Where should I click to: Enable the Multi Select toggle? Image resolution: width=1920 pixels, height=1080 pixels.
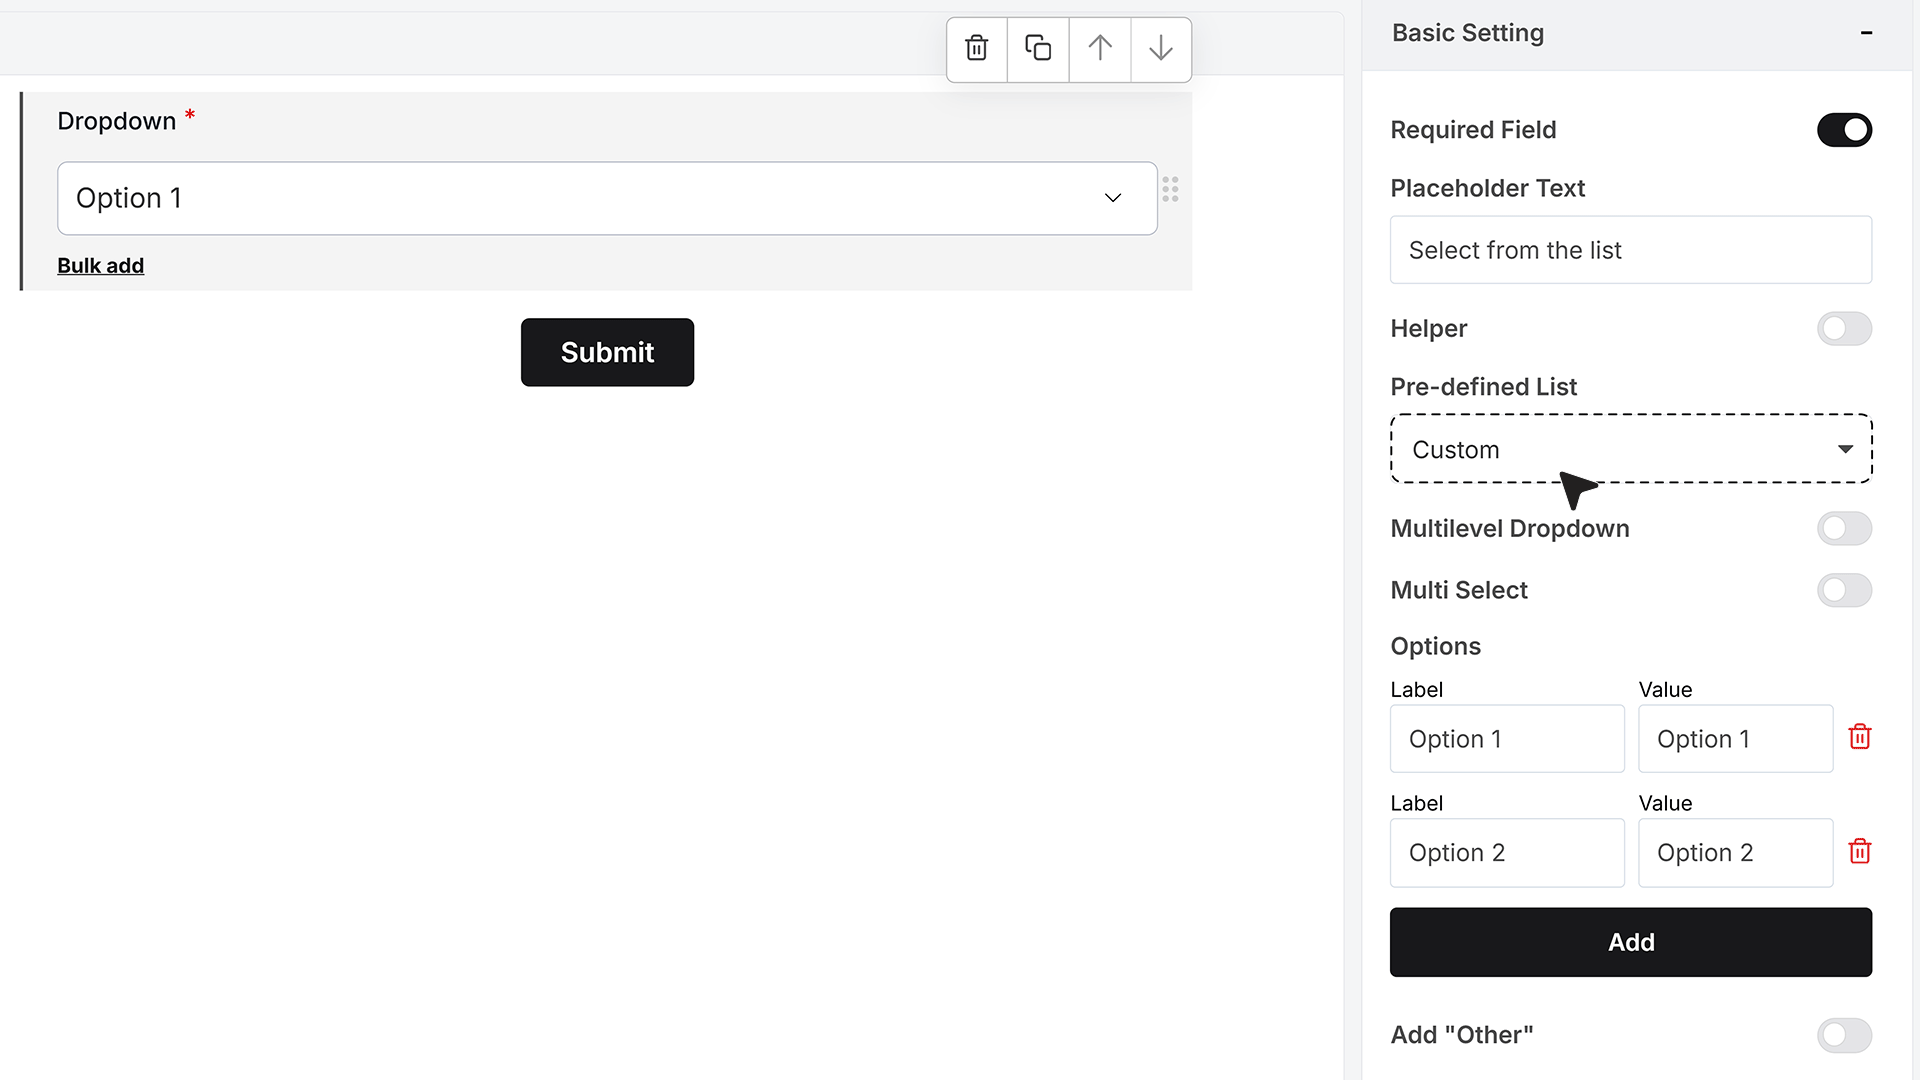coord(1844,590)
